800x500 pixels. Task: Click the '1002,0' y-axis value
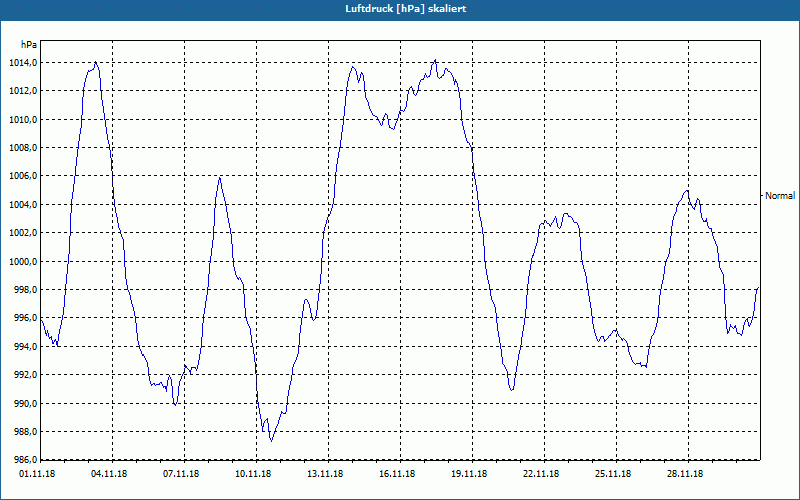tap(22, 233)
